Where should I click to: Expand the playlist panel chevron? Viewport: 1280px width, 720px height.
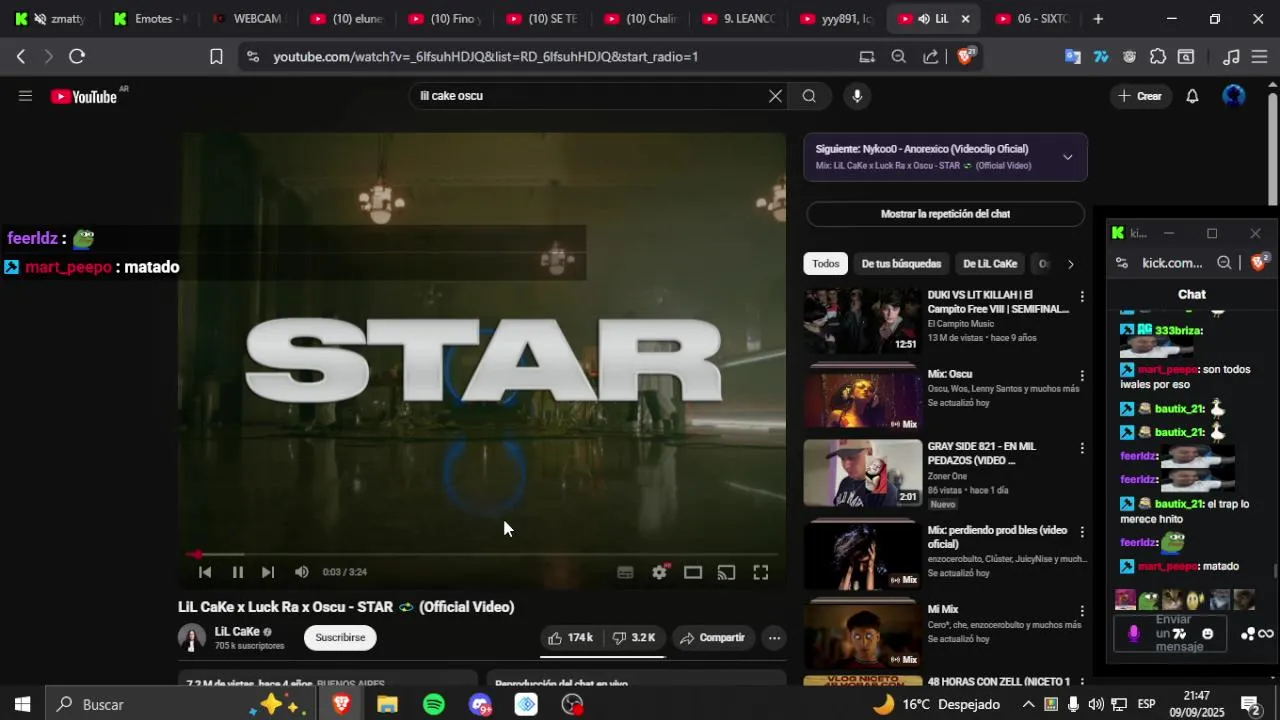1067,157
